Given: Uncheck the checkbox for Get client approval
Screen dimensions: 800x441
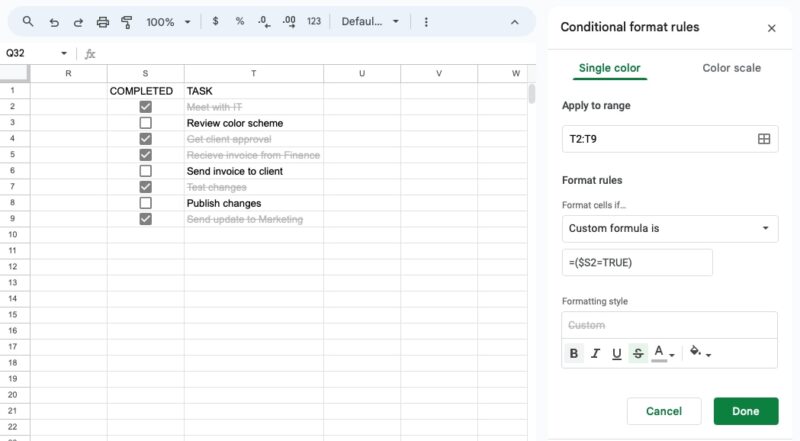Looking at the screenshot, I should pyautogui.click(x=145, y=139).
